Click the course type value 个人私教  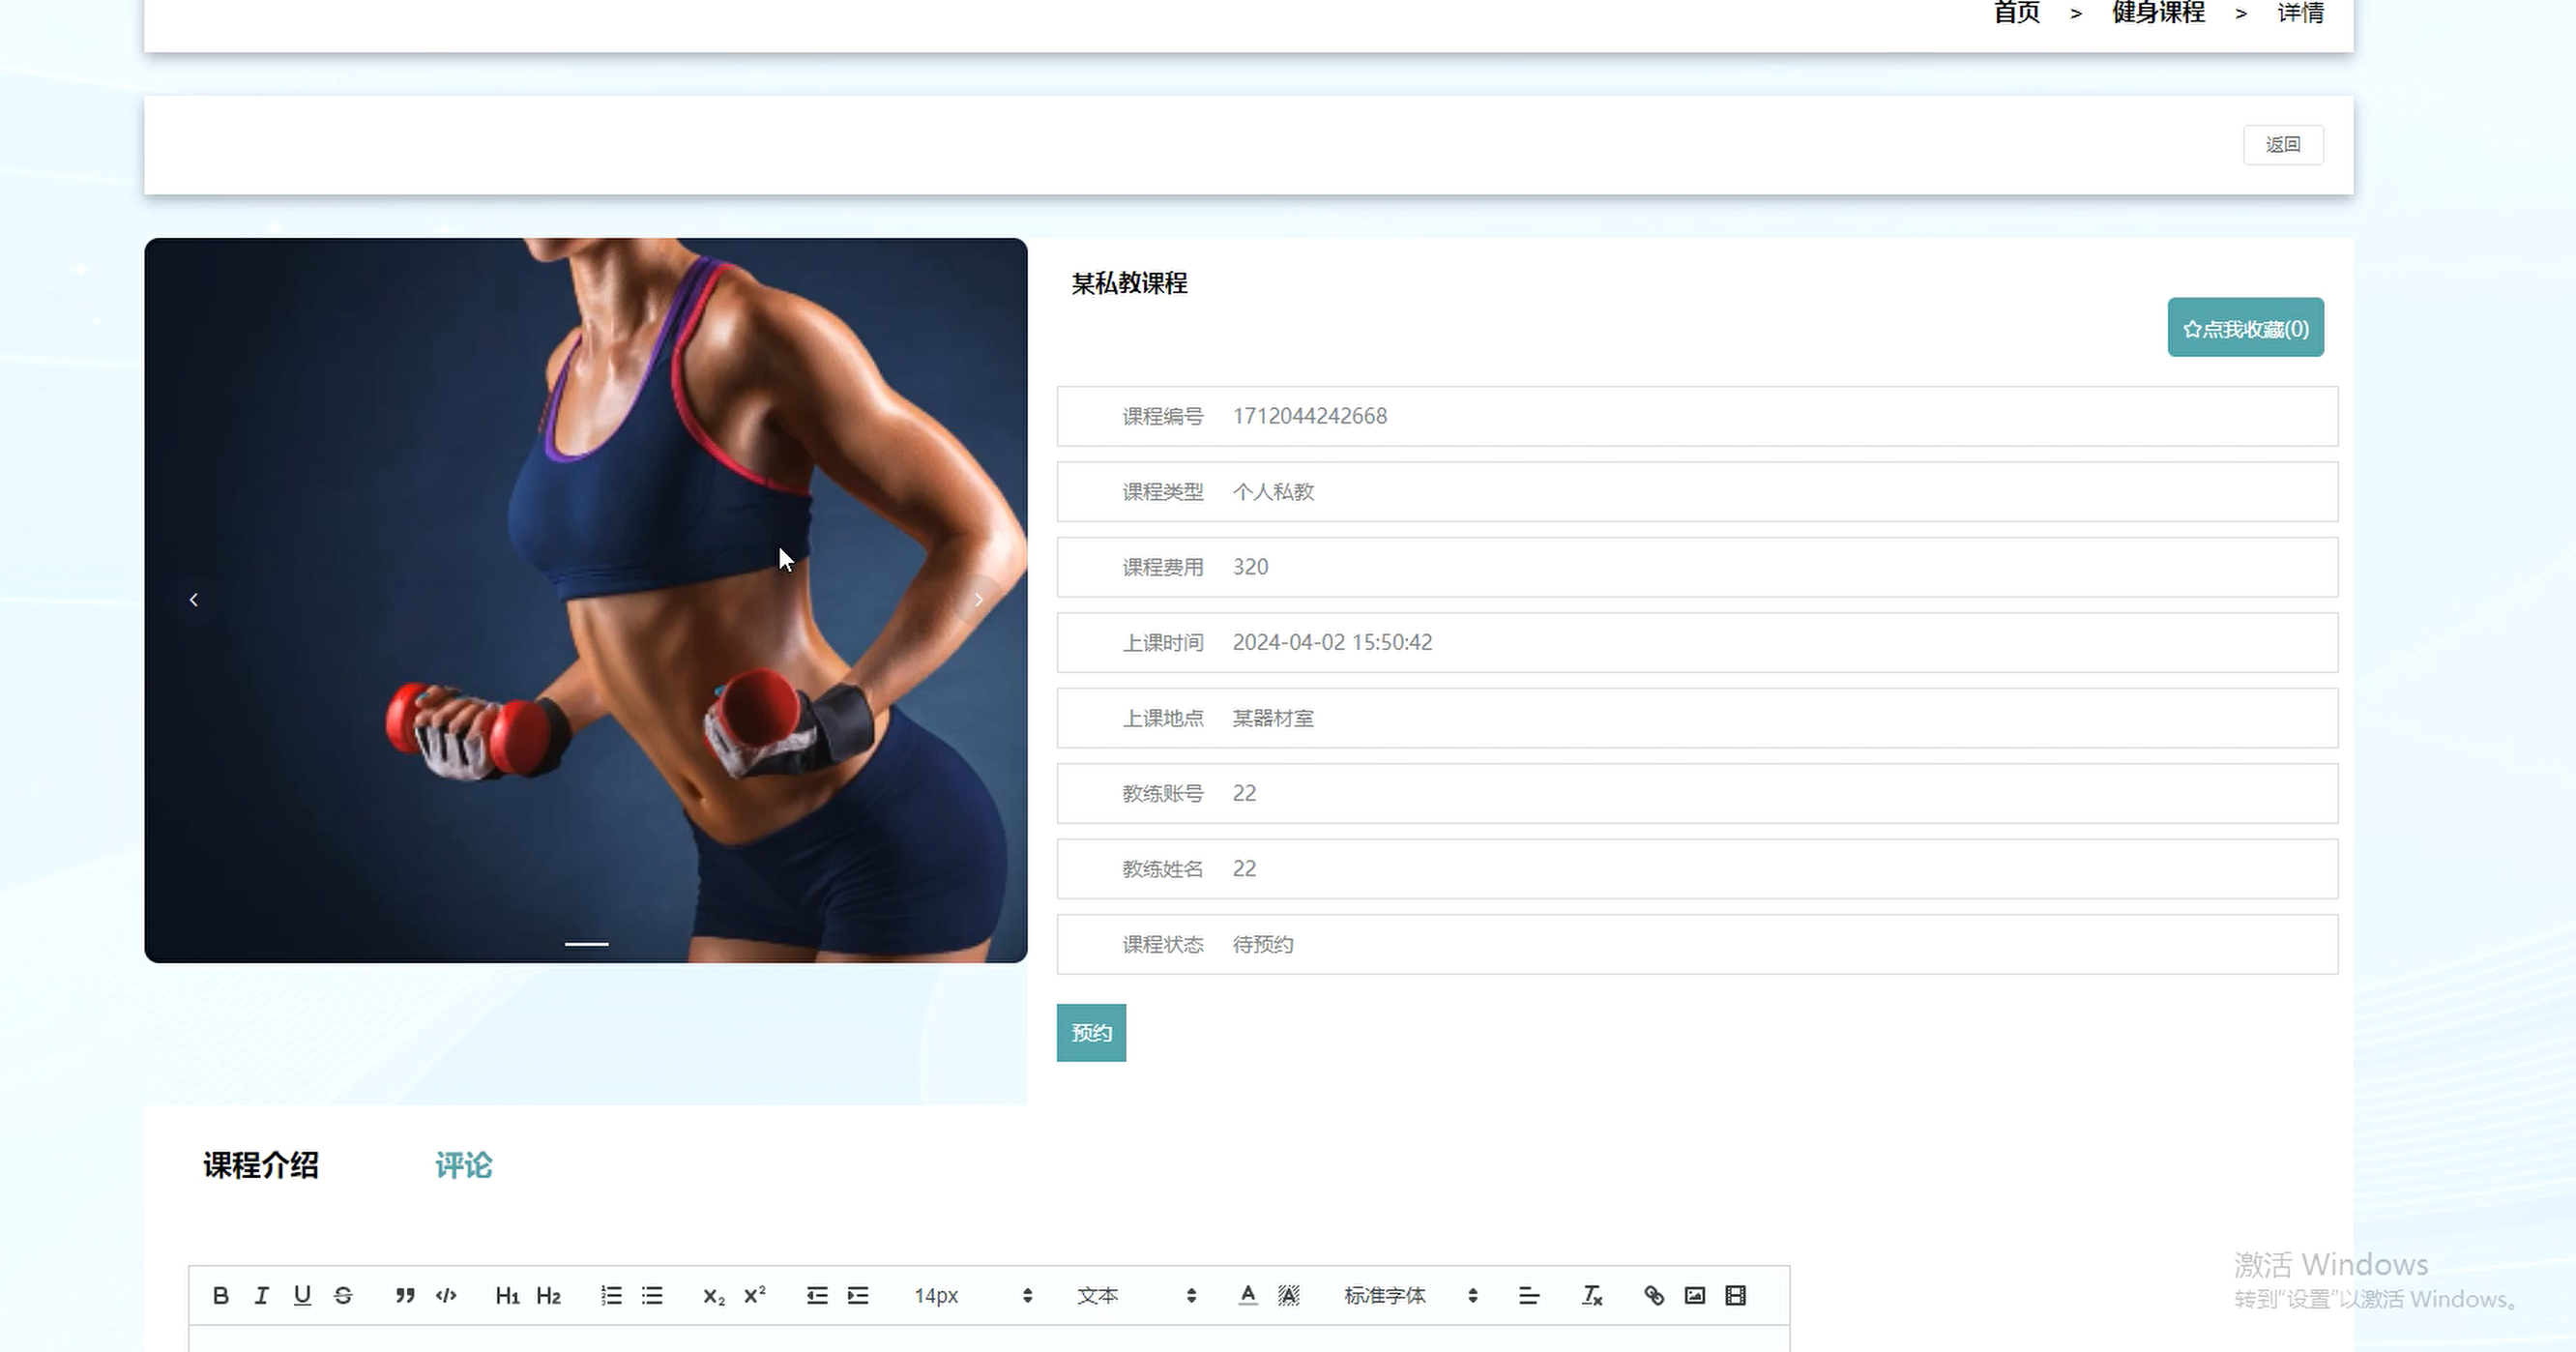tap(1273, 492)
